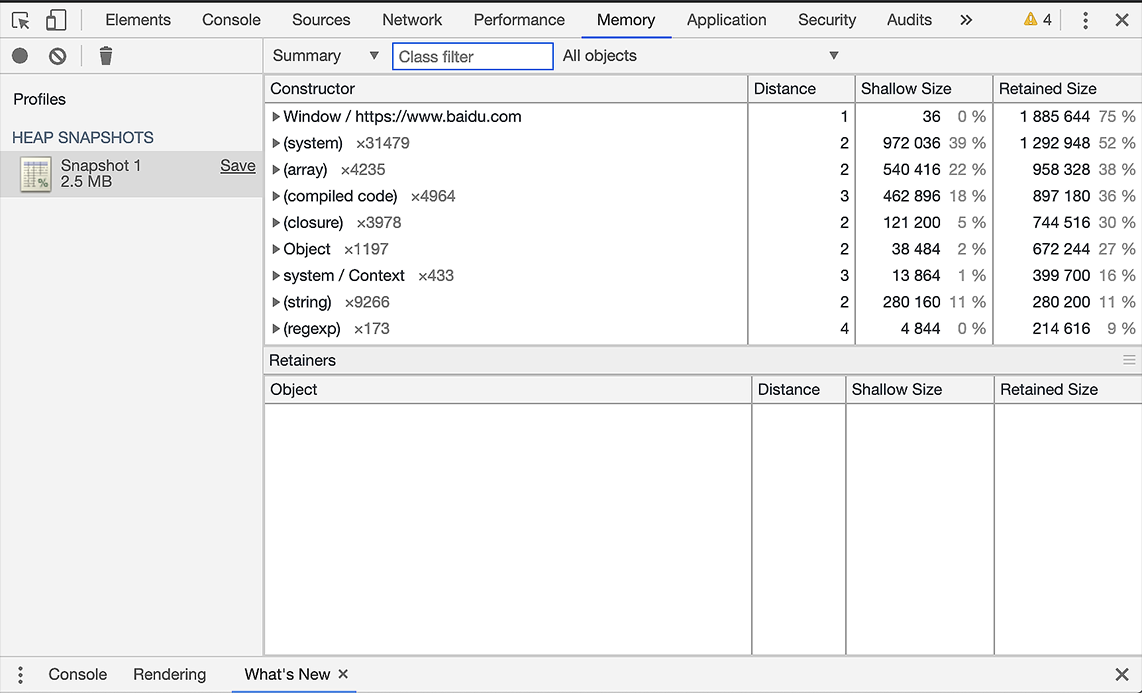The width and height of the screenshot is (1142, 693).
Task: Open the Rendering drawer tab
Action: coord(169,675)
